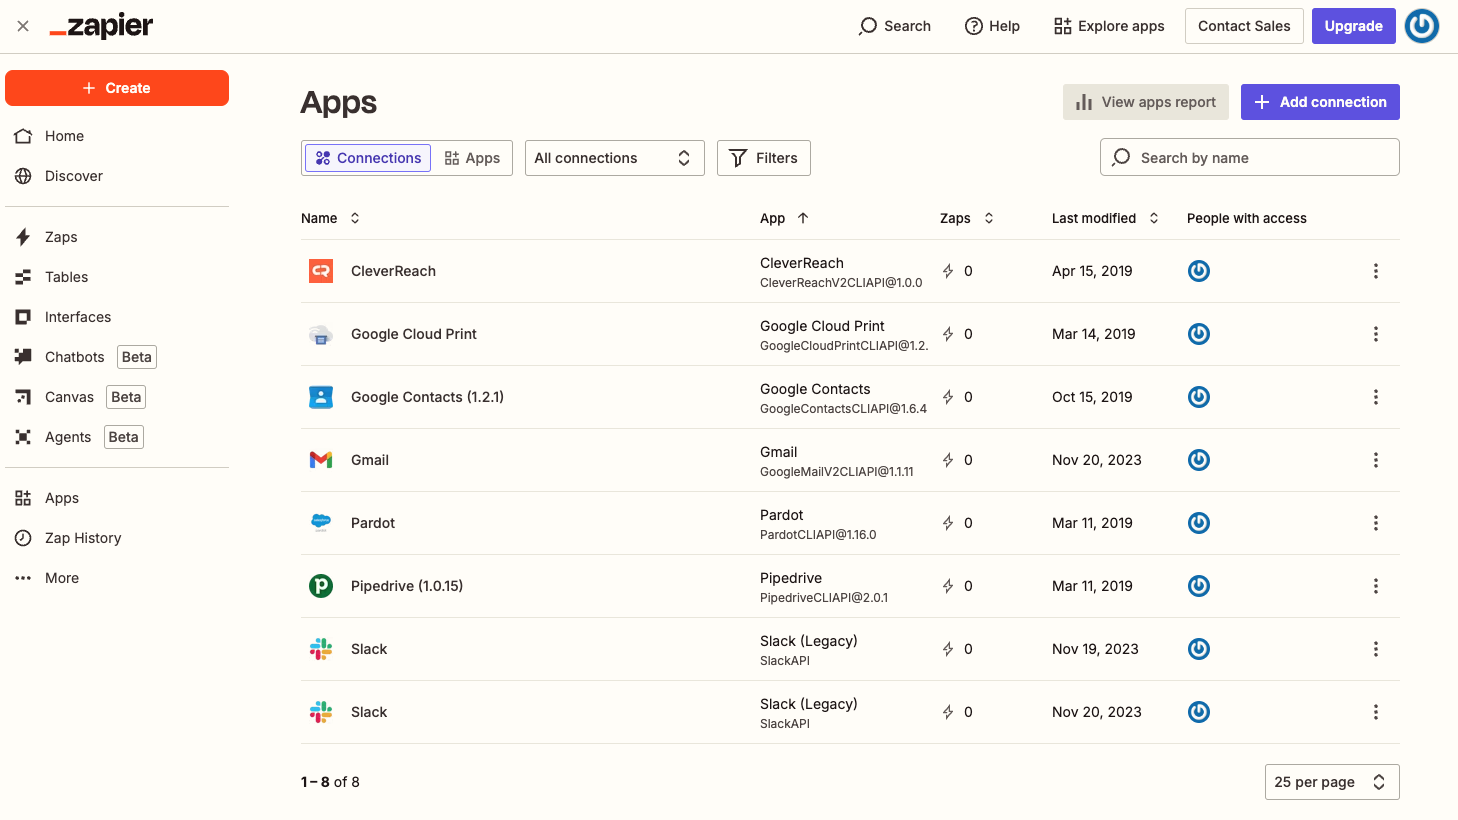Open the Search in the top bar
Viewport: 1458px width, 820px height.
click(x=895, y=26)
